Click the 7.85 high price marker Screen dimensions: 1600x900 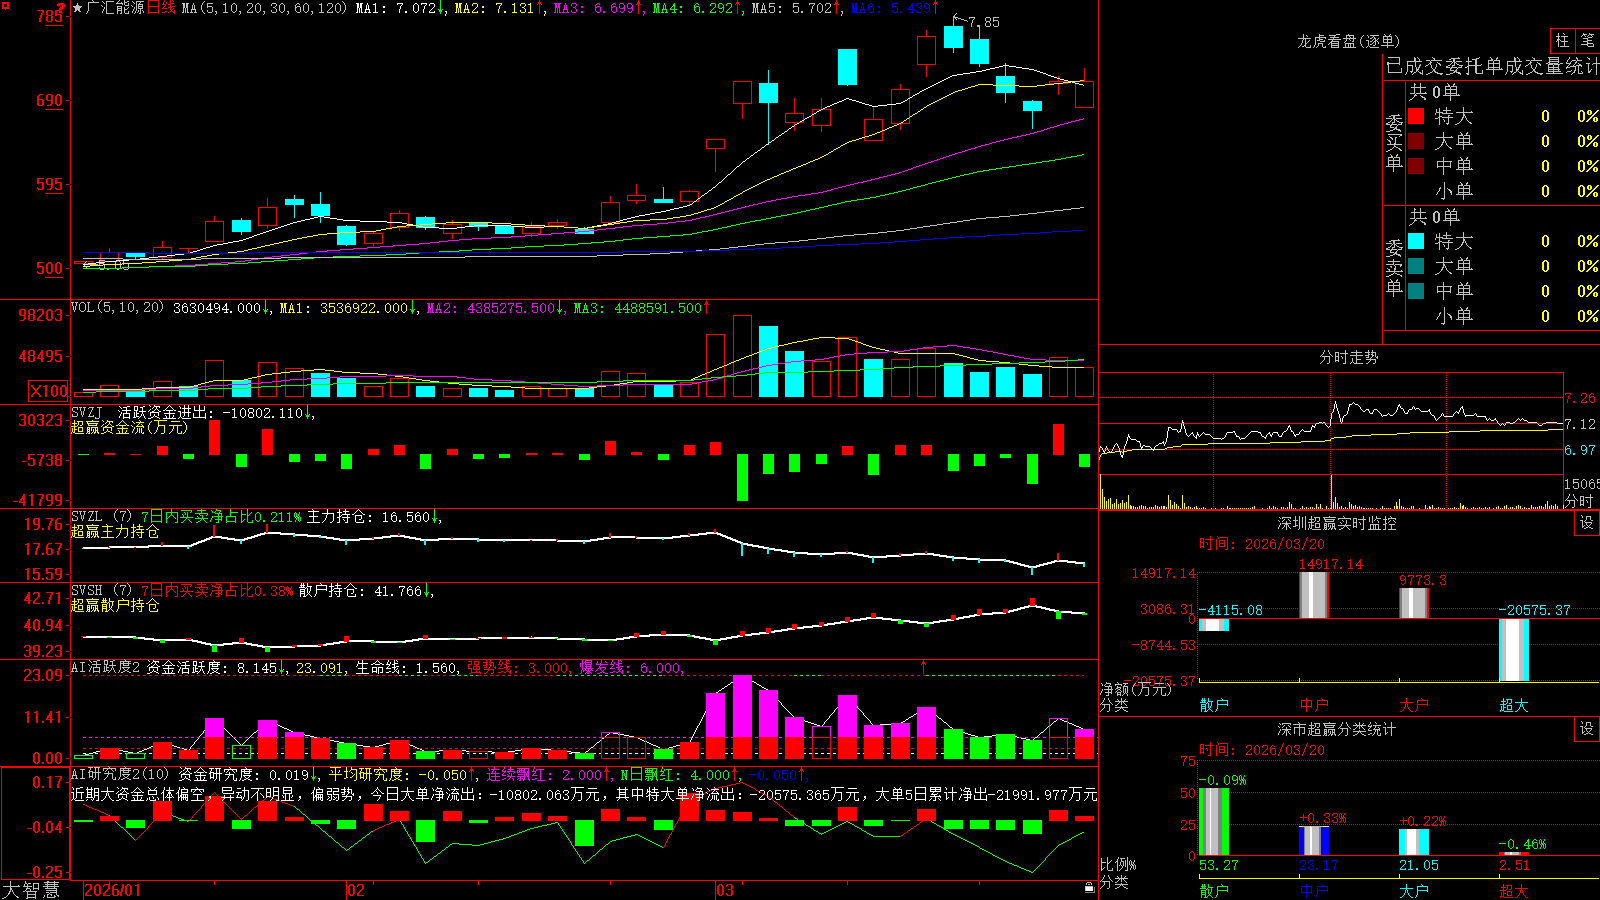[984, 22]
